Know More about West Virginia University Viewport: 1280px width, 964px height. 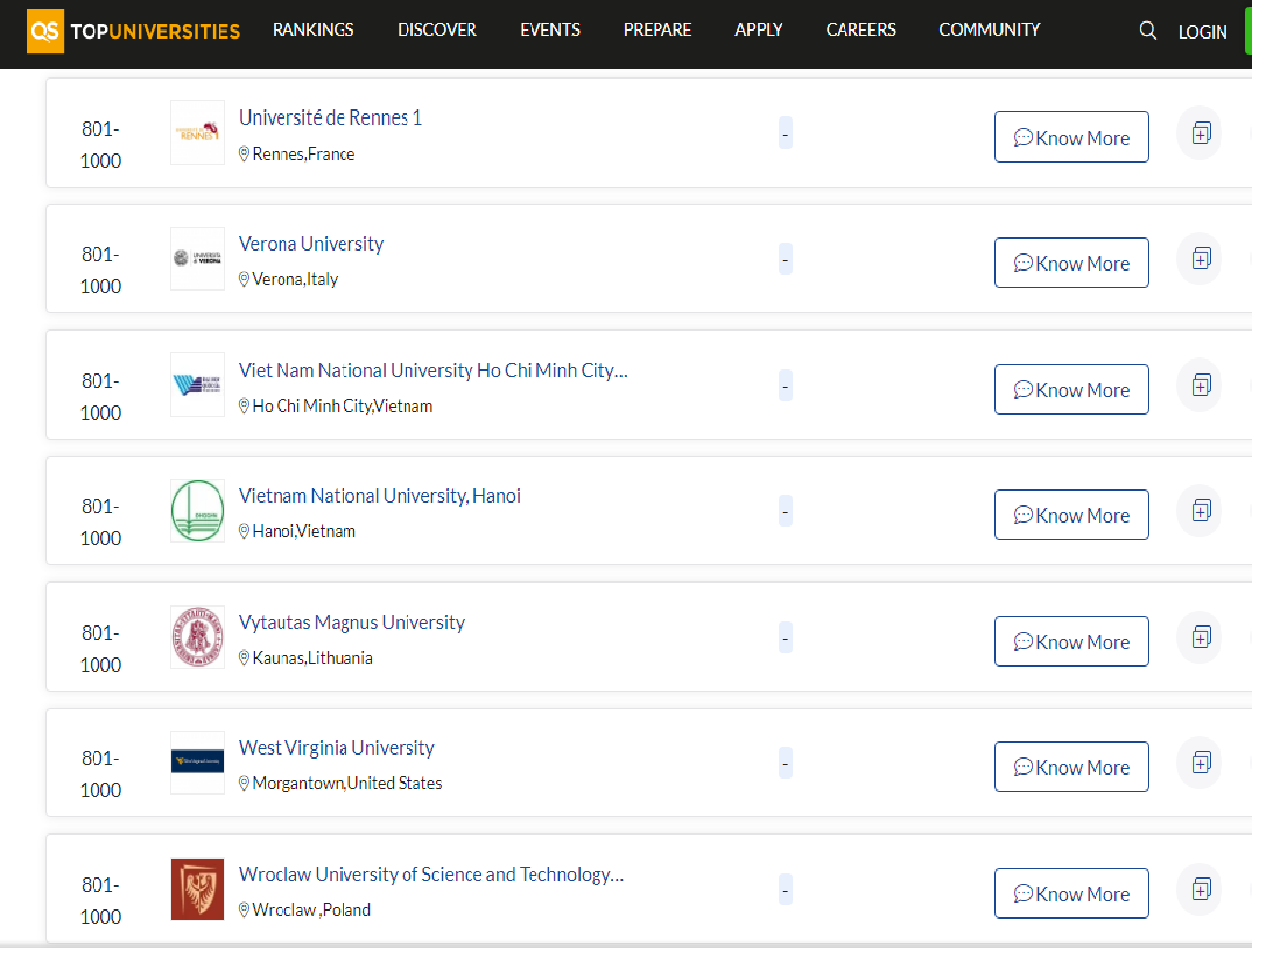[1071, 767]
